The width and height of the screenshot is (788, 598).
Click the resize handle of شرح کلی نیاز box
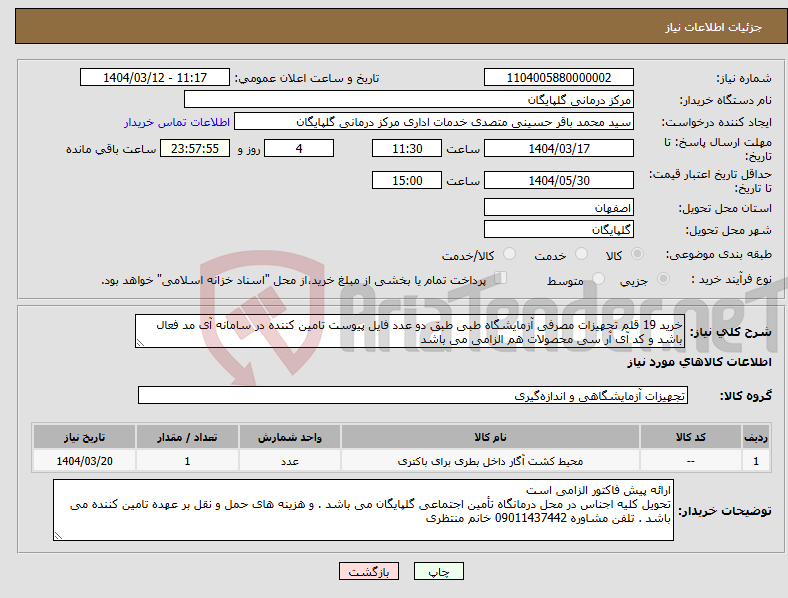click(140, 343)
